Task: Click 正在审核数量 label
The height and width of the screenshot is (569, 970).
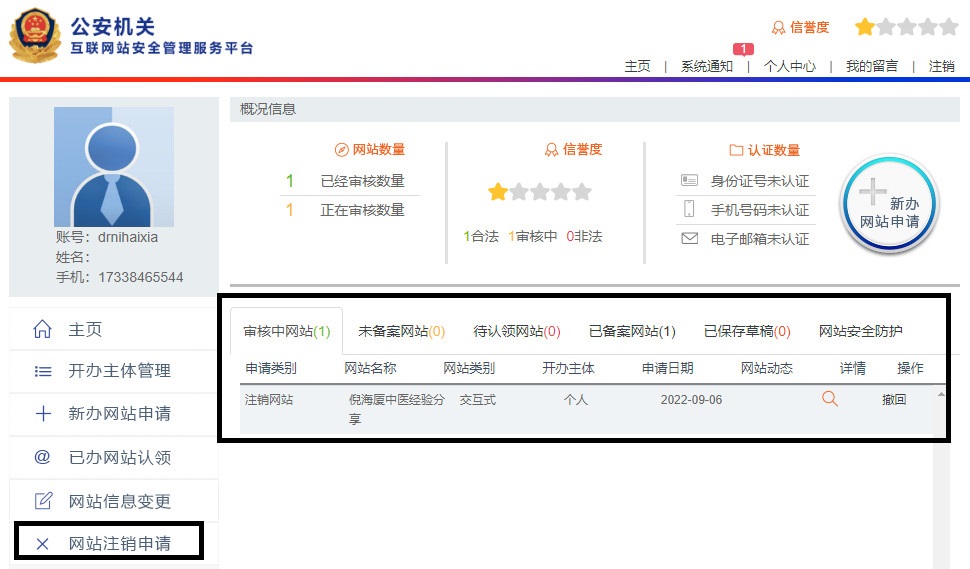Action: coord(362,210)
